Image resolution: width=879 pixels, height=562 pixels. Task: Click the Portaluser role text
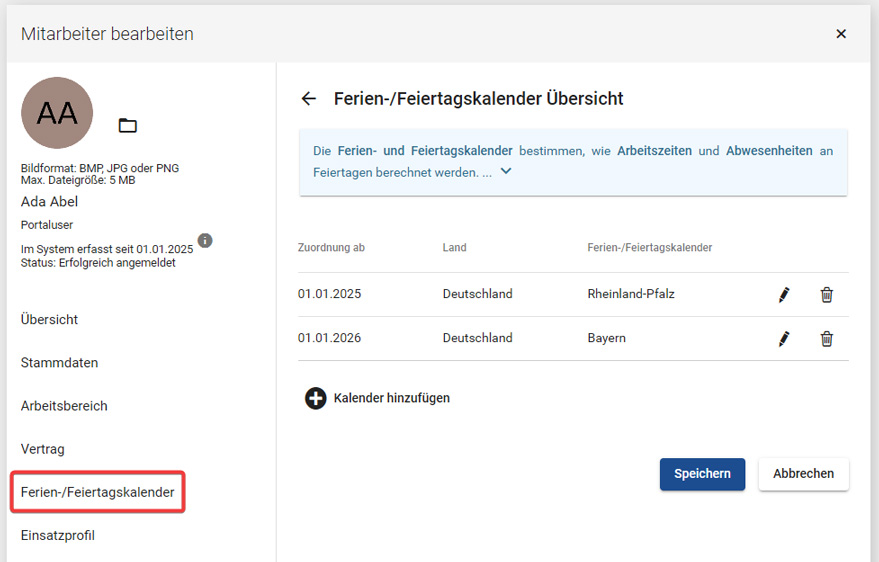[47, 225]
